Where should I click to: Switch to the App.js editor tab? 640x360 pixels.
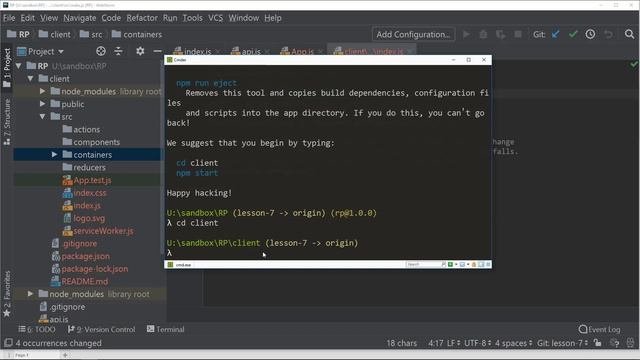tap(302, 51)
